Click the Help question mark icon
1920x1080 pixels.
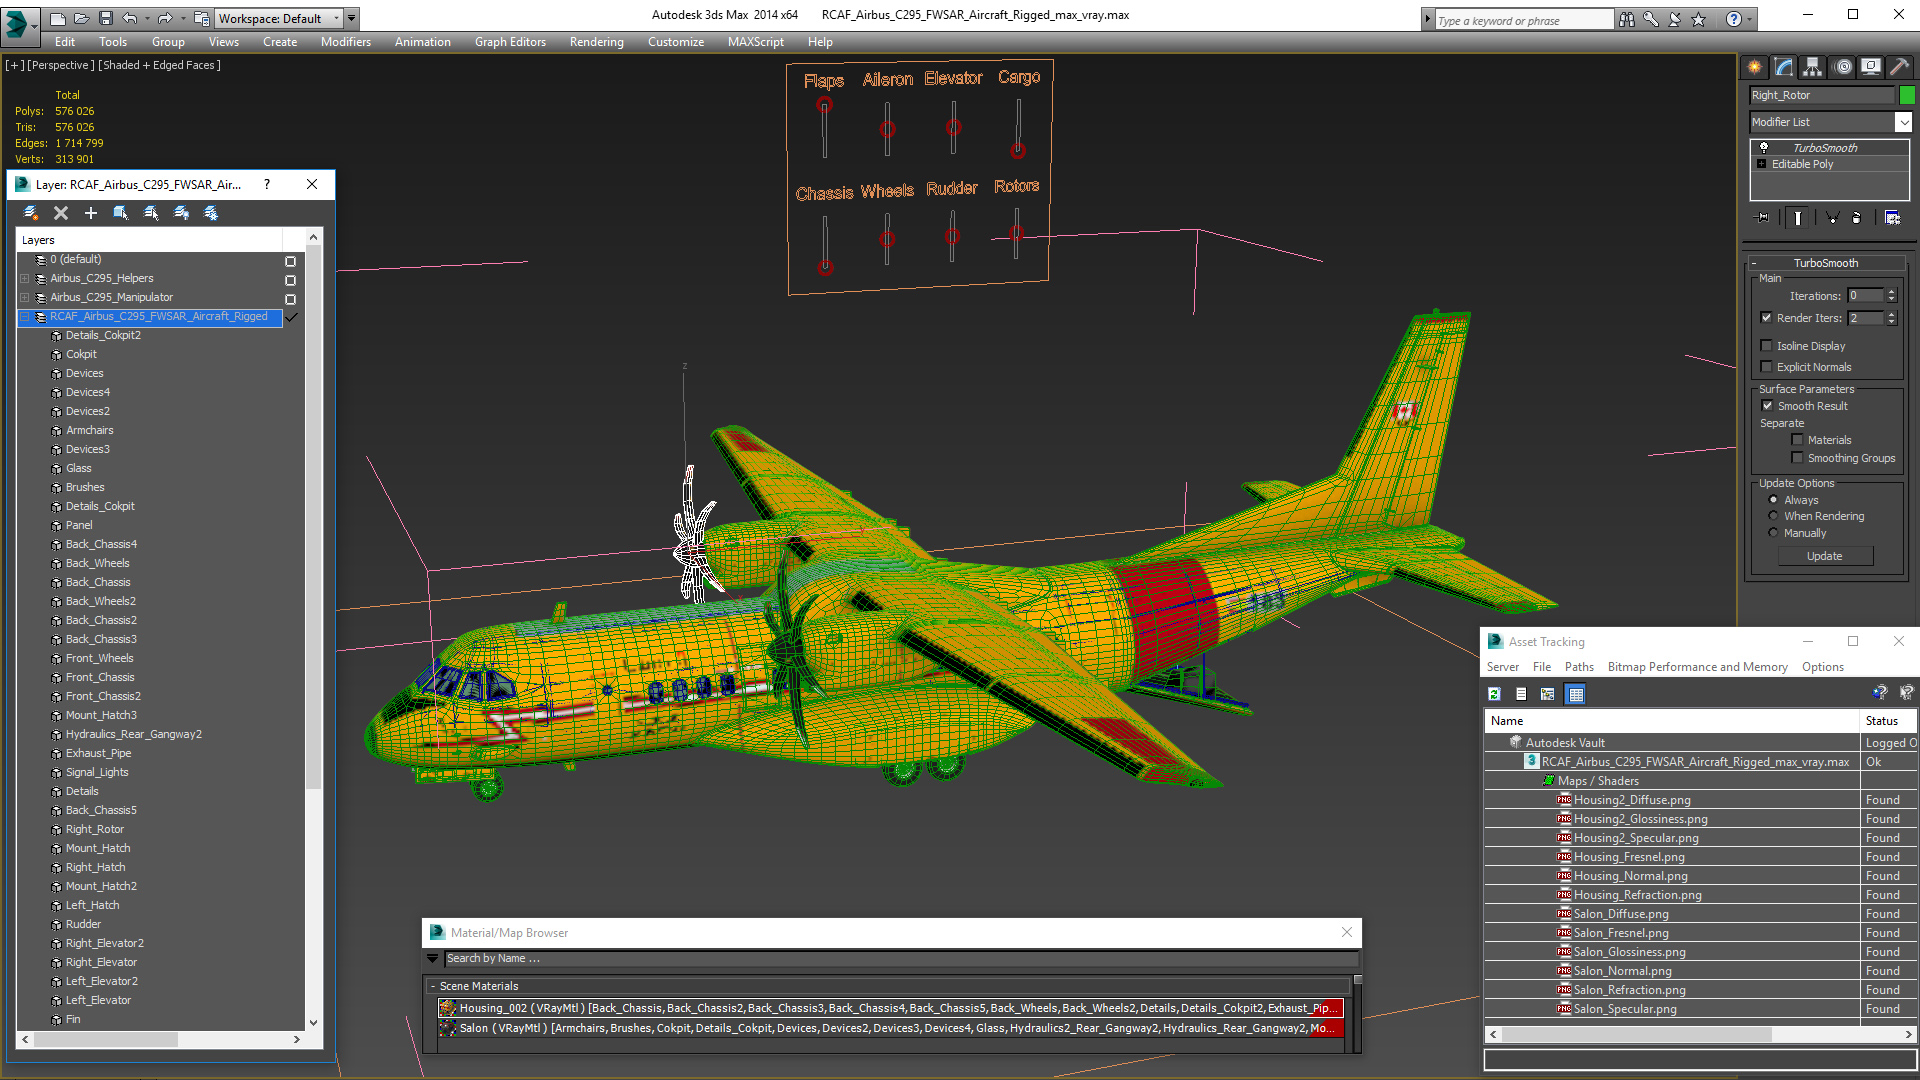1734,19
